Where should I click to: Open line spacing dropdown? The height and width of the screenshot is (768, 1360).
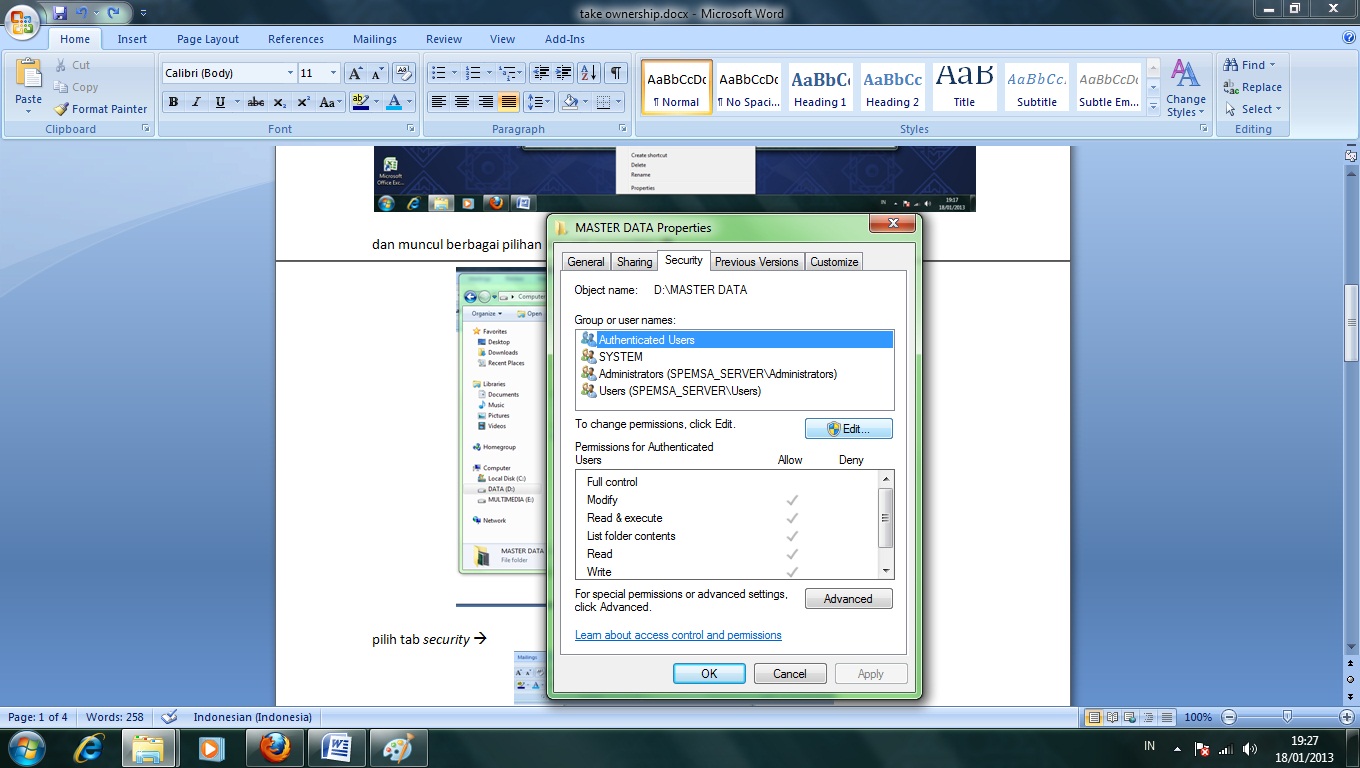(x=539, y=102)
